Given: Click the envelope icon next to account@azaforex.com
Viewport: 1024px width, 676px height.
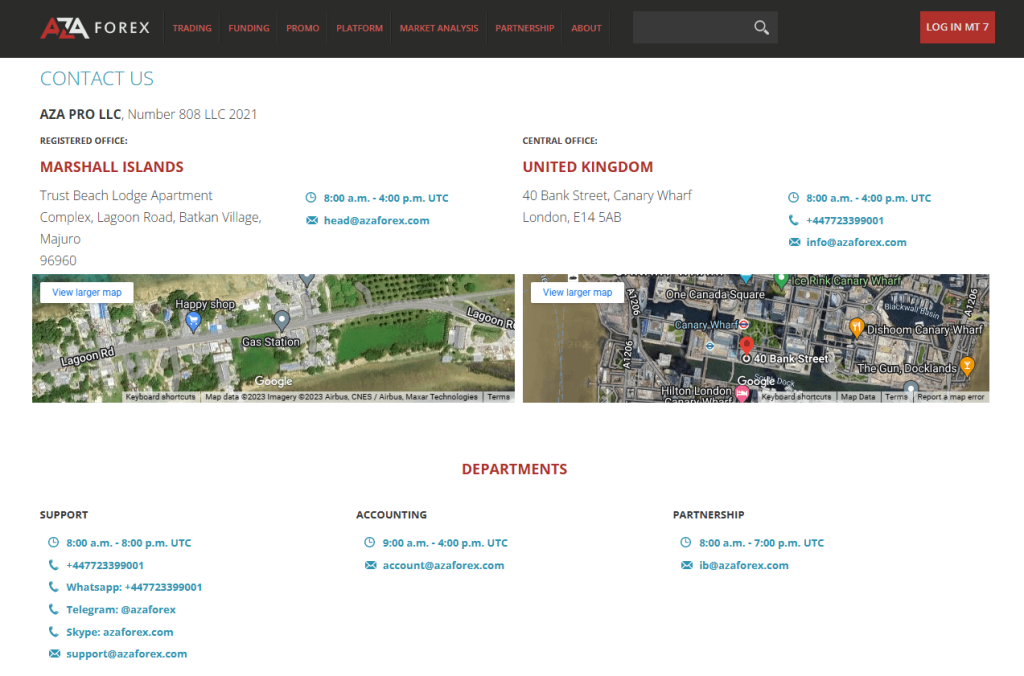Looking at the screenshot, I should 370,565.
